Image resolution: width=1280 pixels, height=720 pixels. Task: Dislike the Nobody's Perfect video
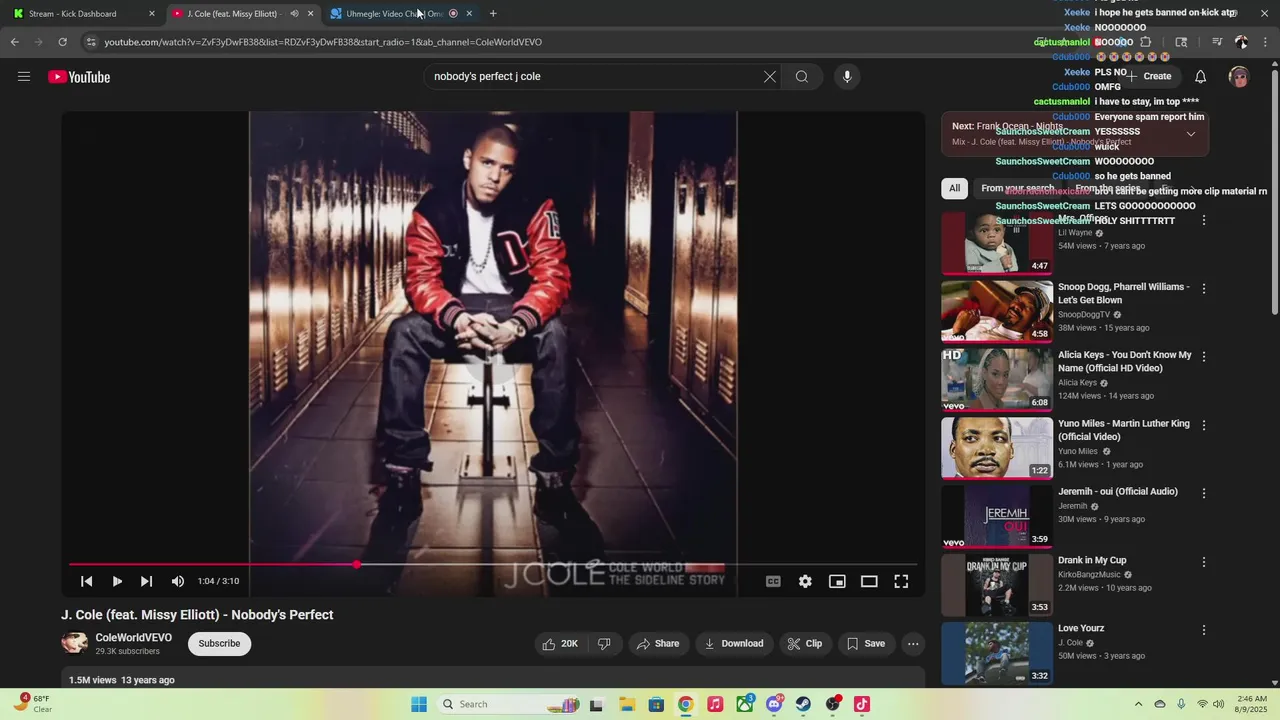point(604,644)
